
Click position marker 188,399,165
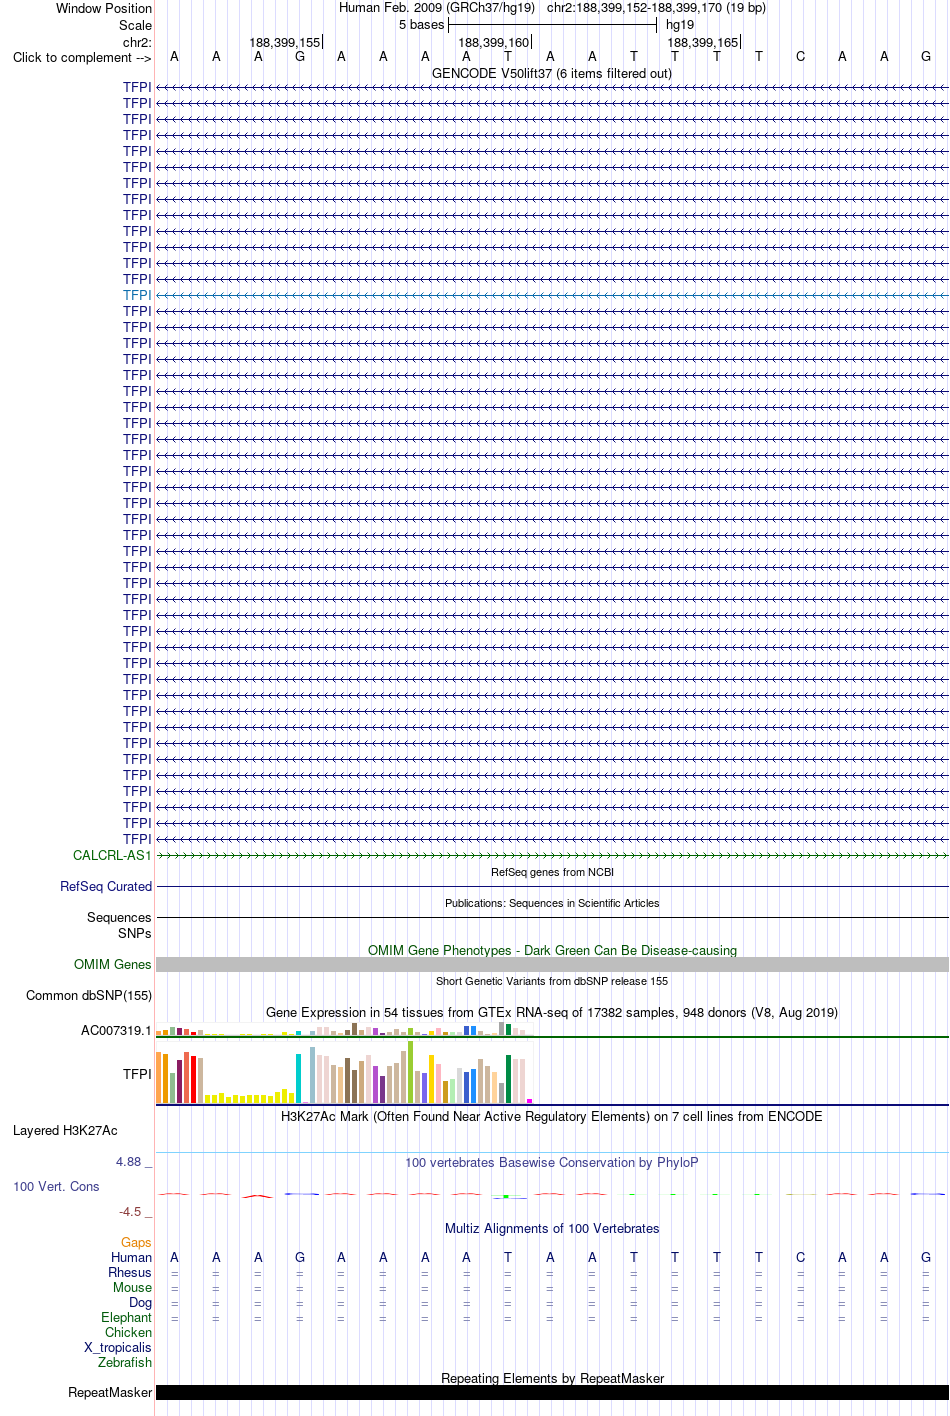coord(703,43)
